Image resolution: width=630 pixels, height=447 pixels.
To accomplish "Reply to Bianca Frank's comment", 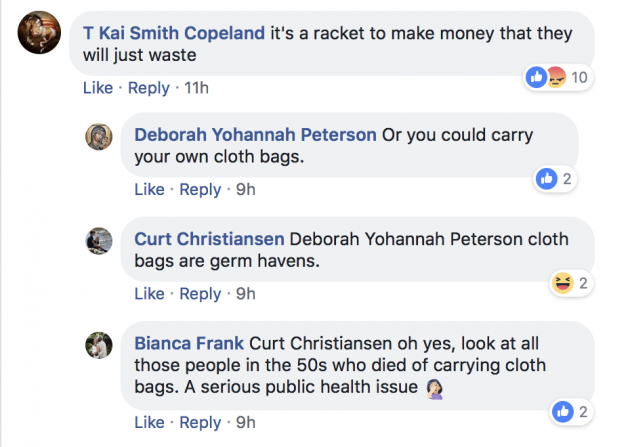I will point(200,422).
